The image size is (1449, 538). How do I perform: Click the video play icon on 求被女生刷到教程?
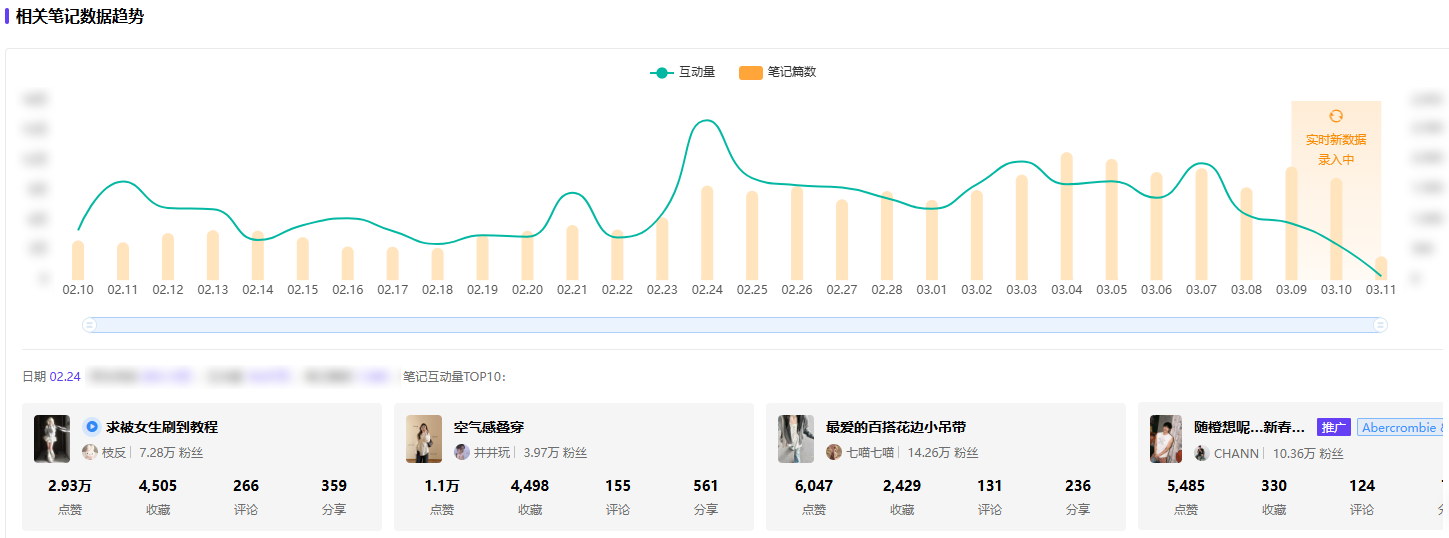(x=91, y=427)
